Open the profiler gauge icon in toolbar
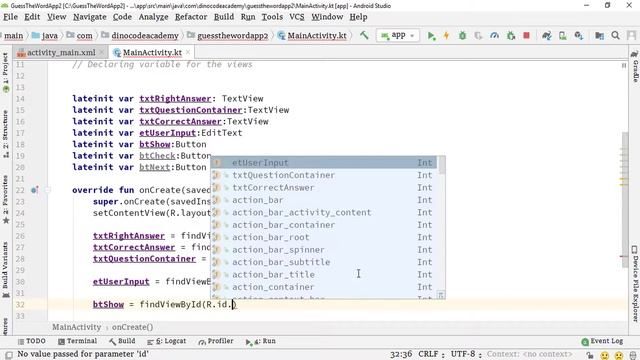This screenshot has width=640, height=360. click(x=494, y=36)
